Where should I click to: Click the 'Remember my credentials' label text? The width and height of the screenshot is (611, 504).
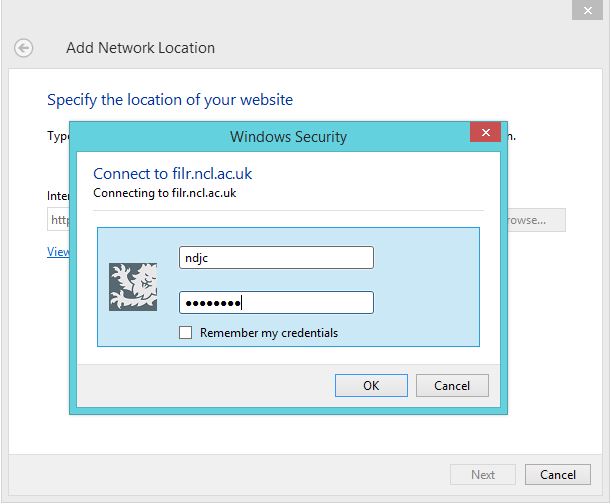click(x=268, y=333)
